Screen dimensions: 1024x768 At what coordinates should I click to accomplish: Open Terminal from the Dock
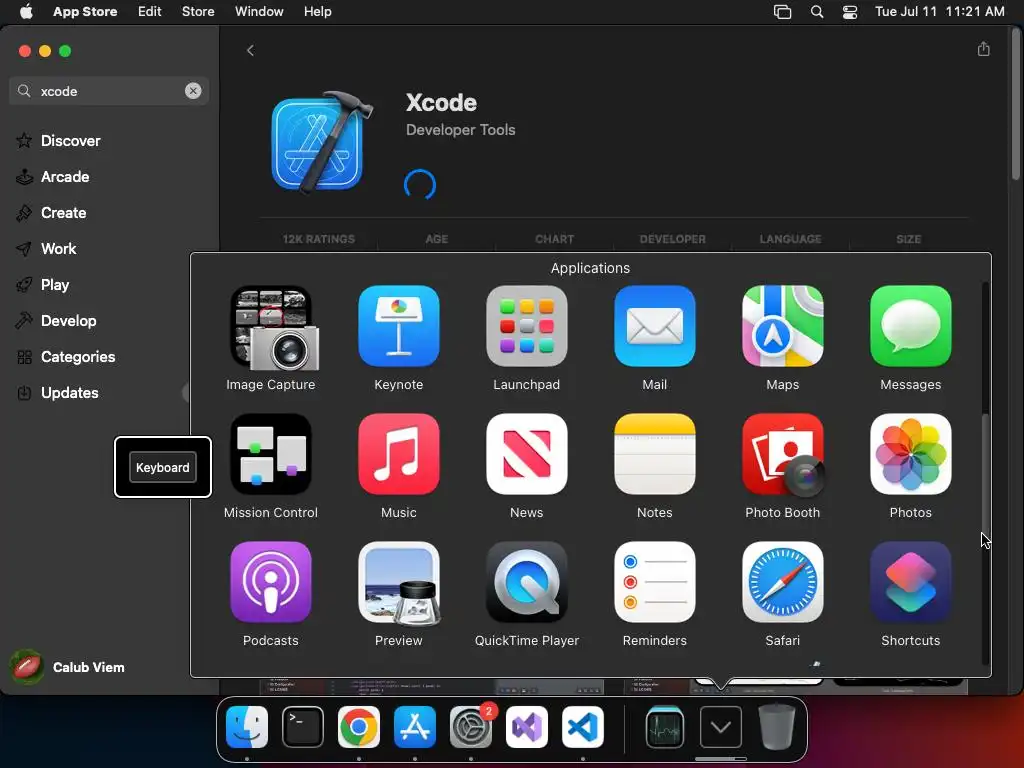coord(303,727)
